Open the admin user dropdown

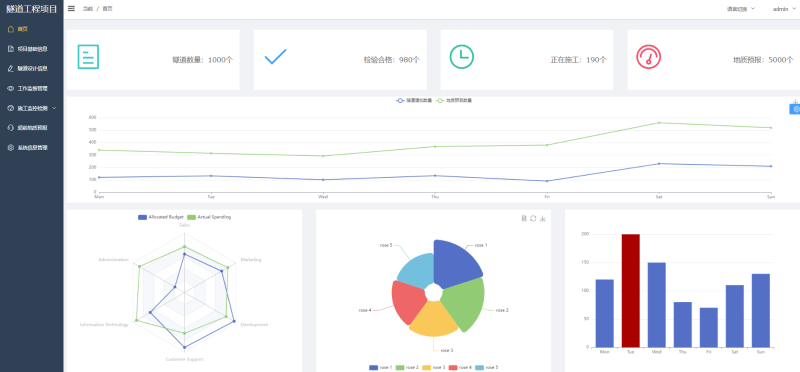point(783,9)
